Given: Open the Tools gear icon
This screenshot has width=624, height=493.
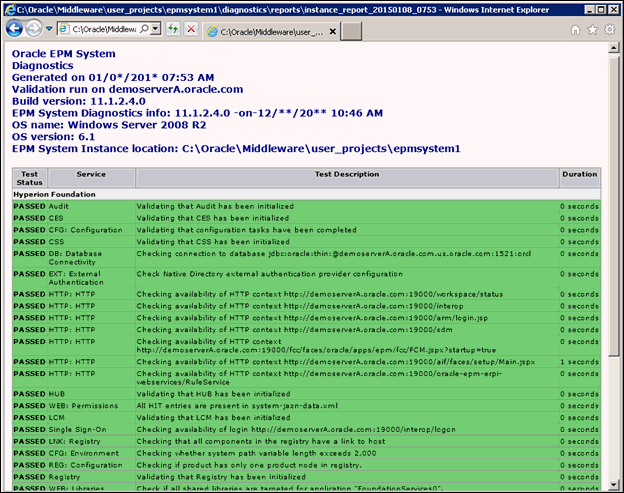Looking at the screenshot, I should tap(610, 29).
